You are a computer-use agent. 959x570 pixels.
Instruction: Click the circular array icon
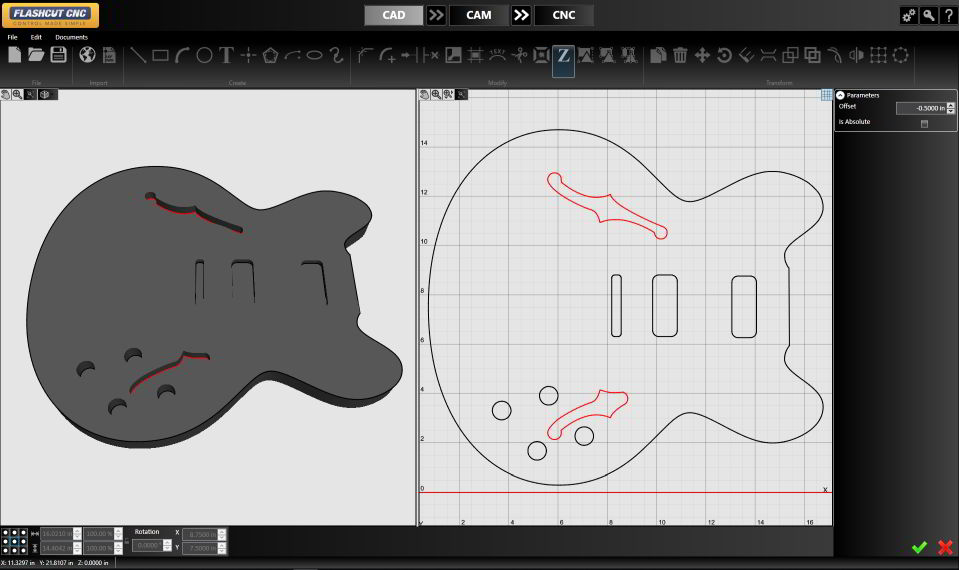[x=900, y=56]
